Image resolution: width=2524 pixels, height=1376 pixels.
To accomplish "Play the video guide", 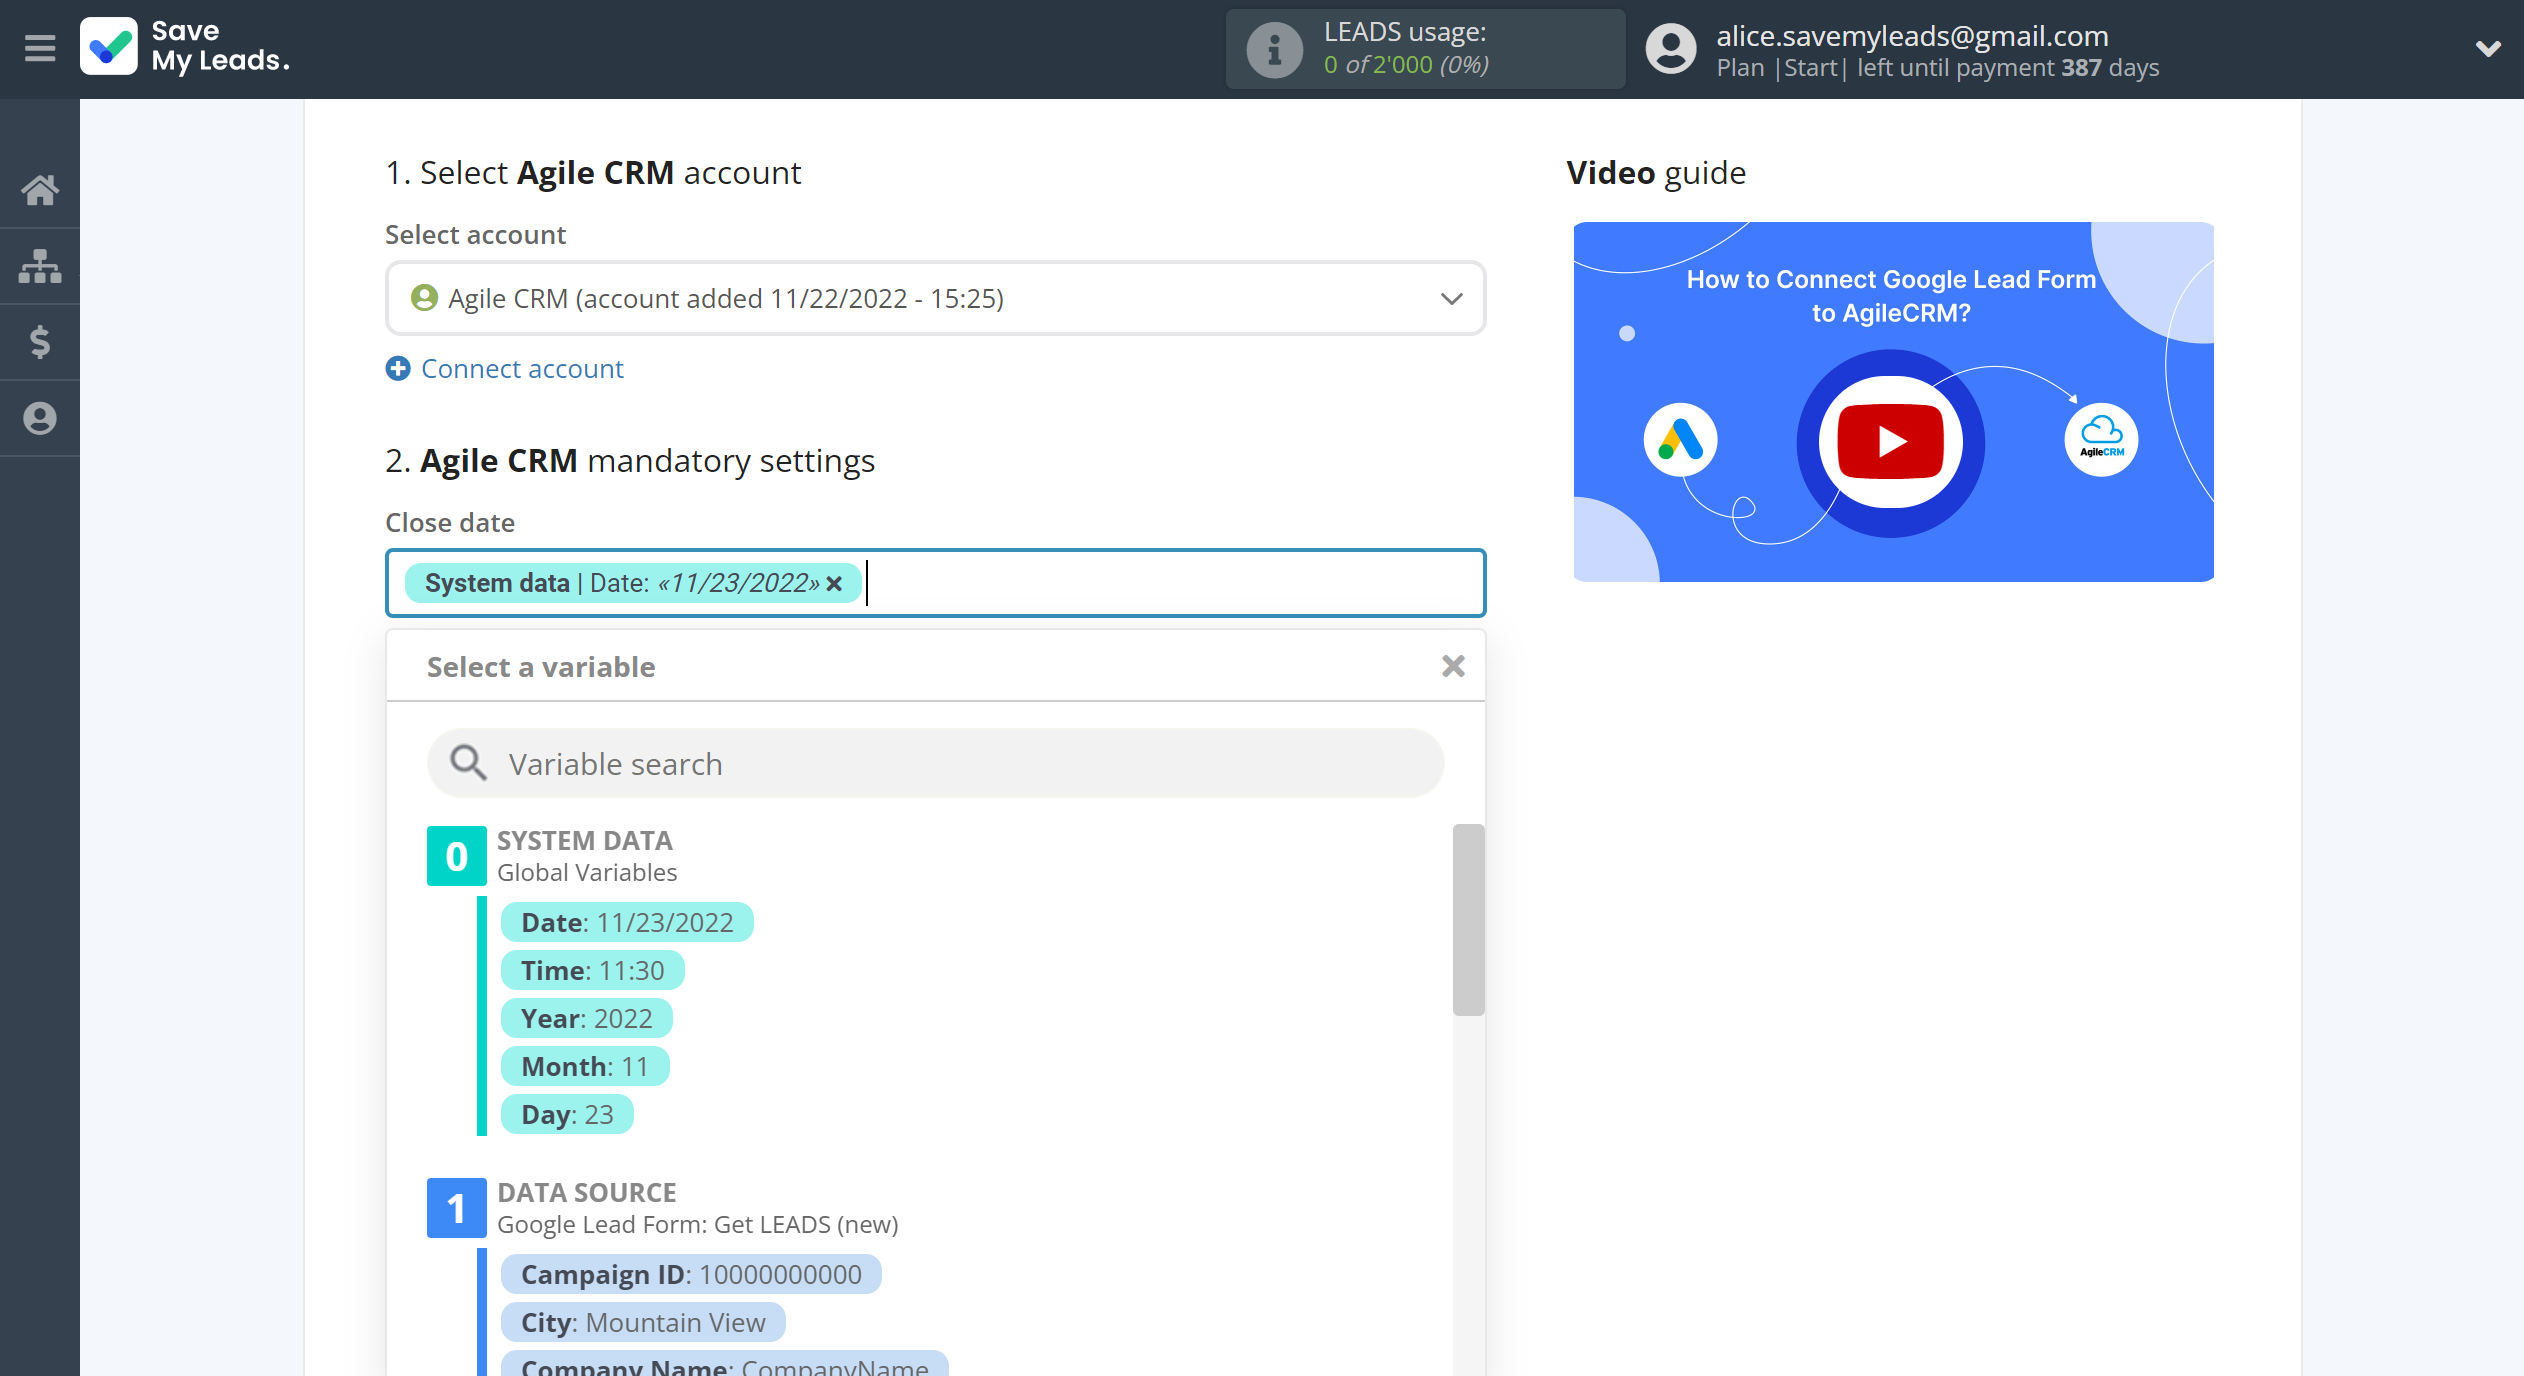I will click(1890, 442).
